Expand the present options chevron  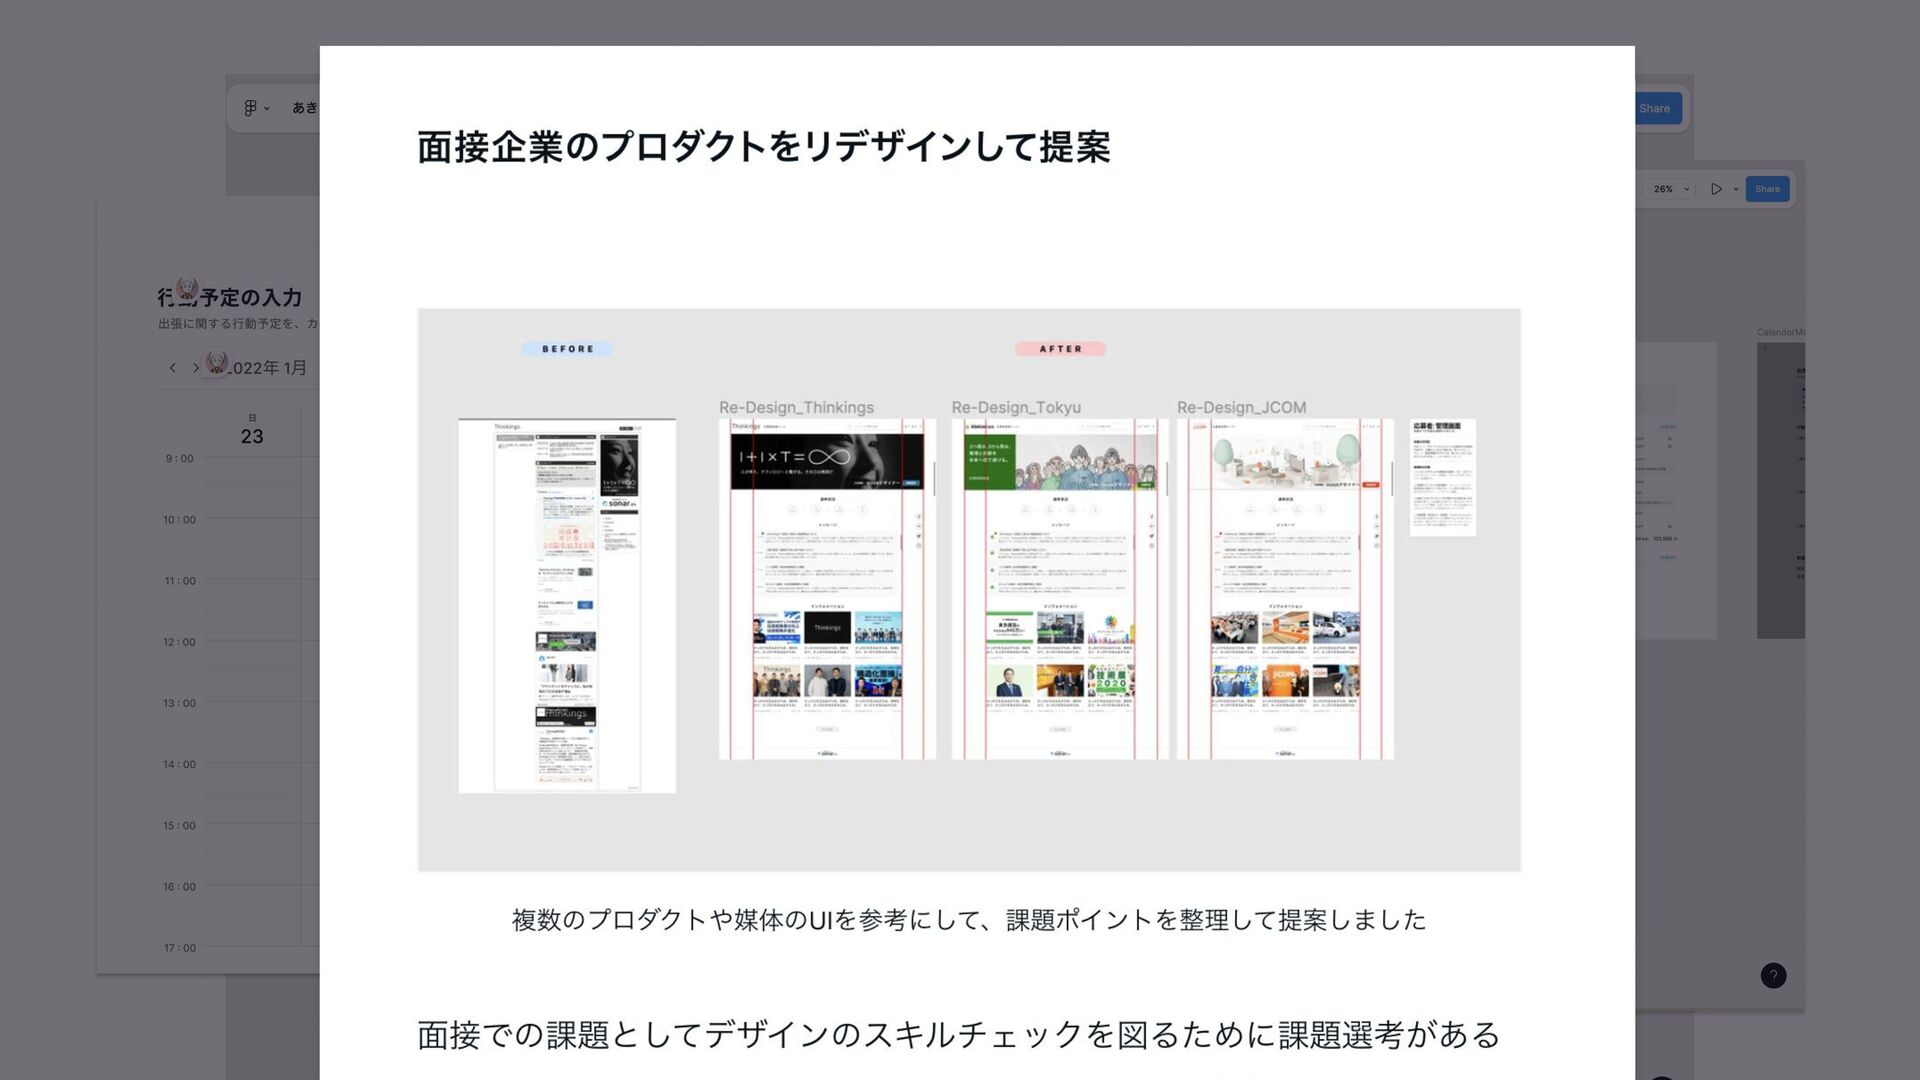click(1735, 190)
